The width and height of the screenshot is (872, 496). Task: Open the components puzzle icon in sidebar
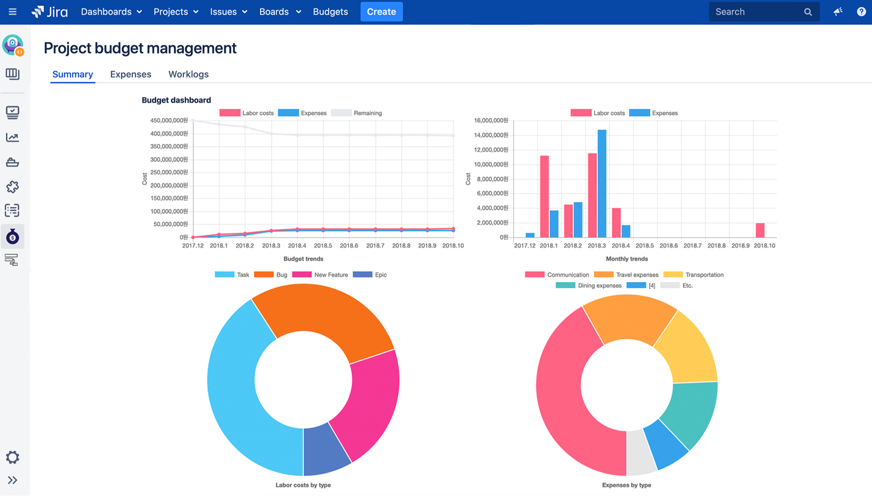pos(12,187)
